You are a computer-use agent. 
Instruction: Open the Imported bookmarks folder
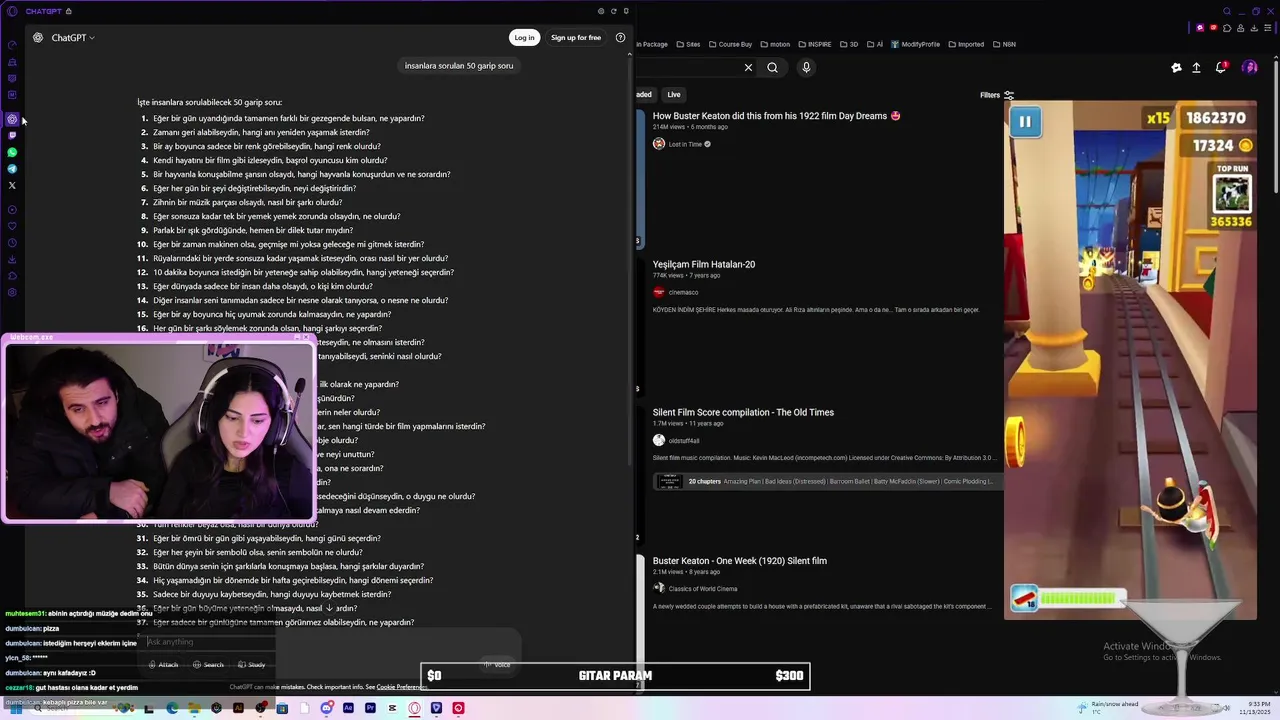point(965,44)
